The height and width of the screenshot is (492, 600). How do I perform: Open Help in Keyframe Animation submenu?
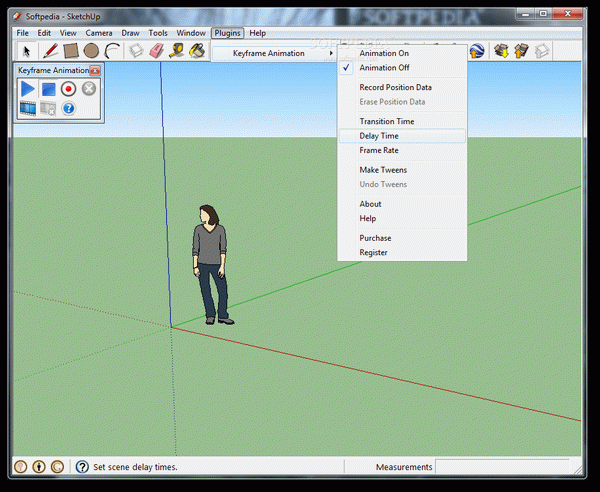coord(402,218)
